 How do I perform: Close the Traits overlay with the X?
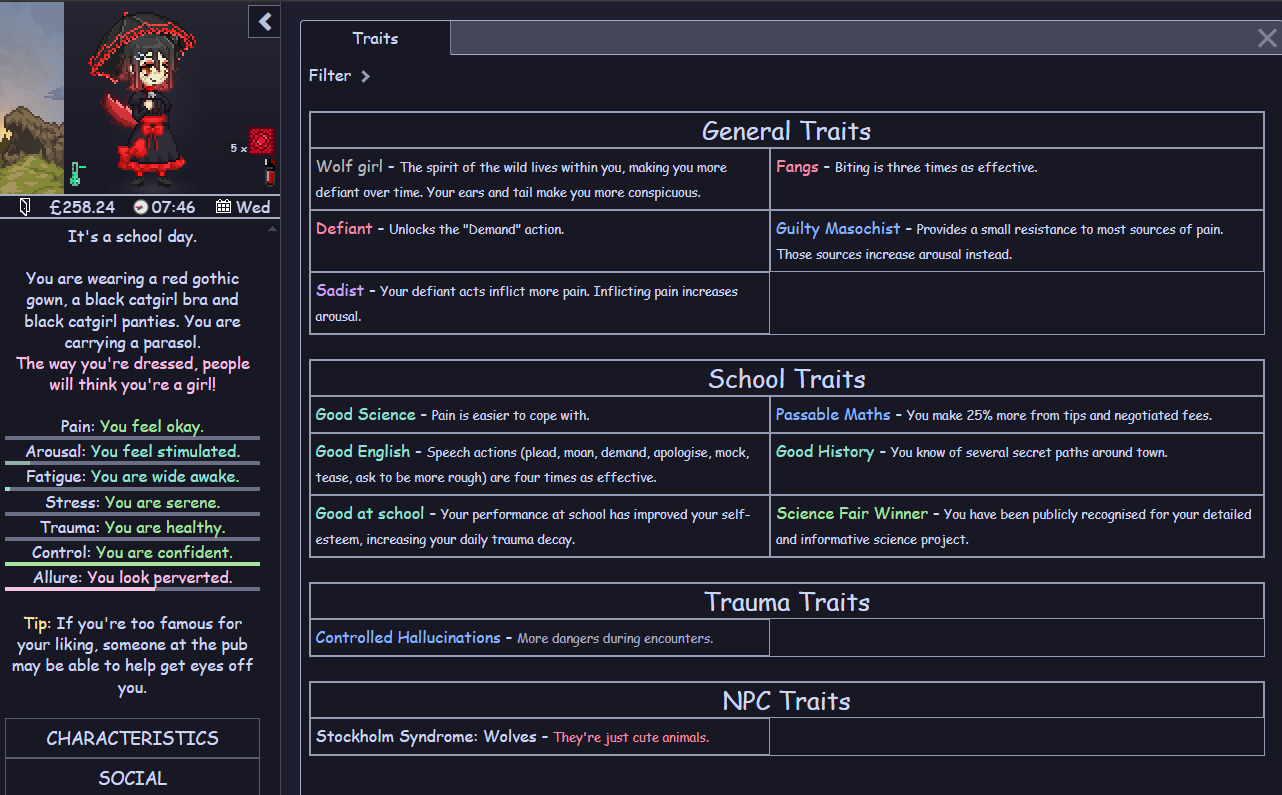pyautogui.click(x=1267, y=39)
